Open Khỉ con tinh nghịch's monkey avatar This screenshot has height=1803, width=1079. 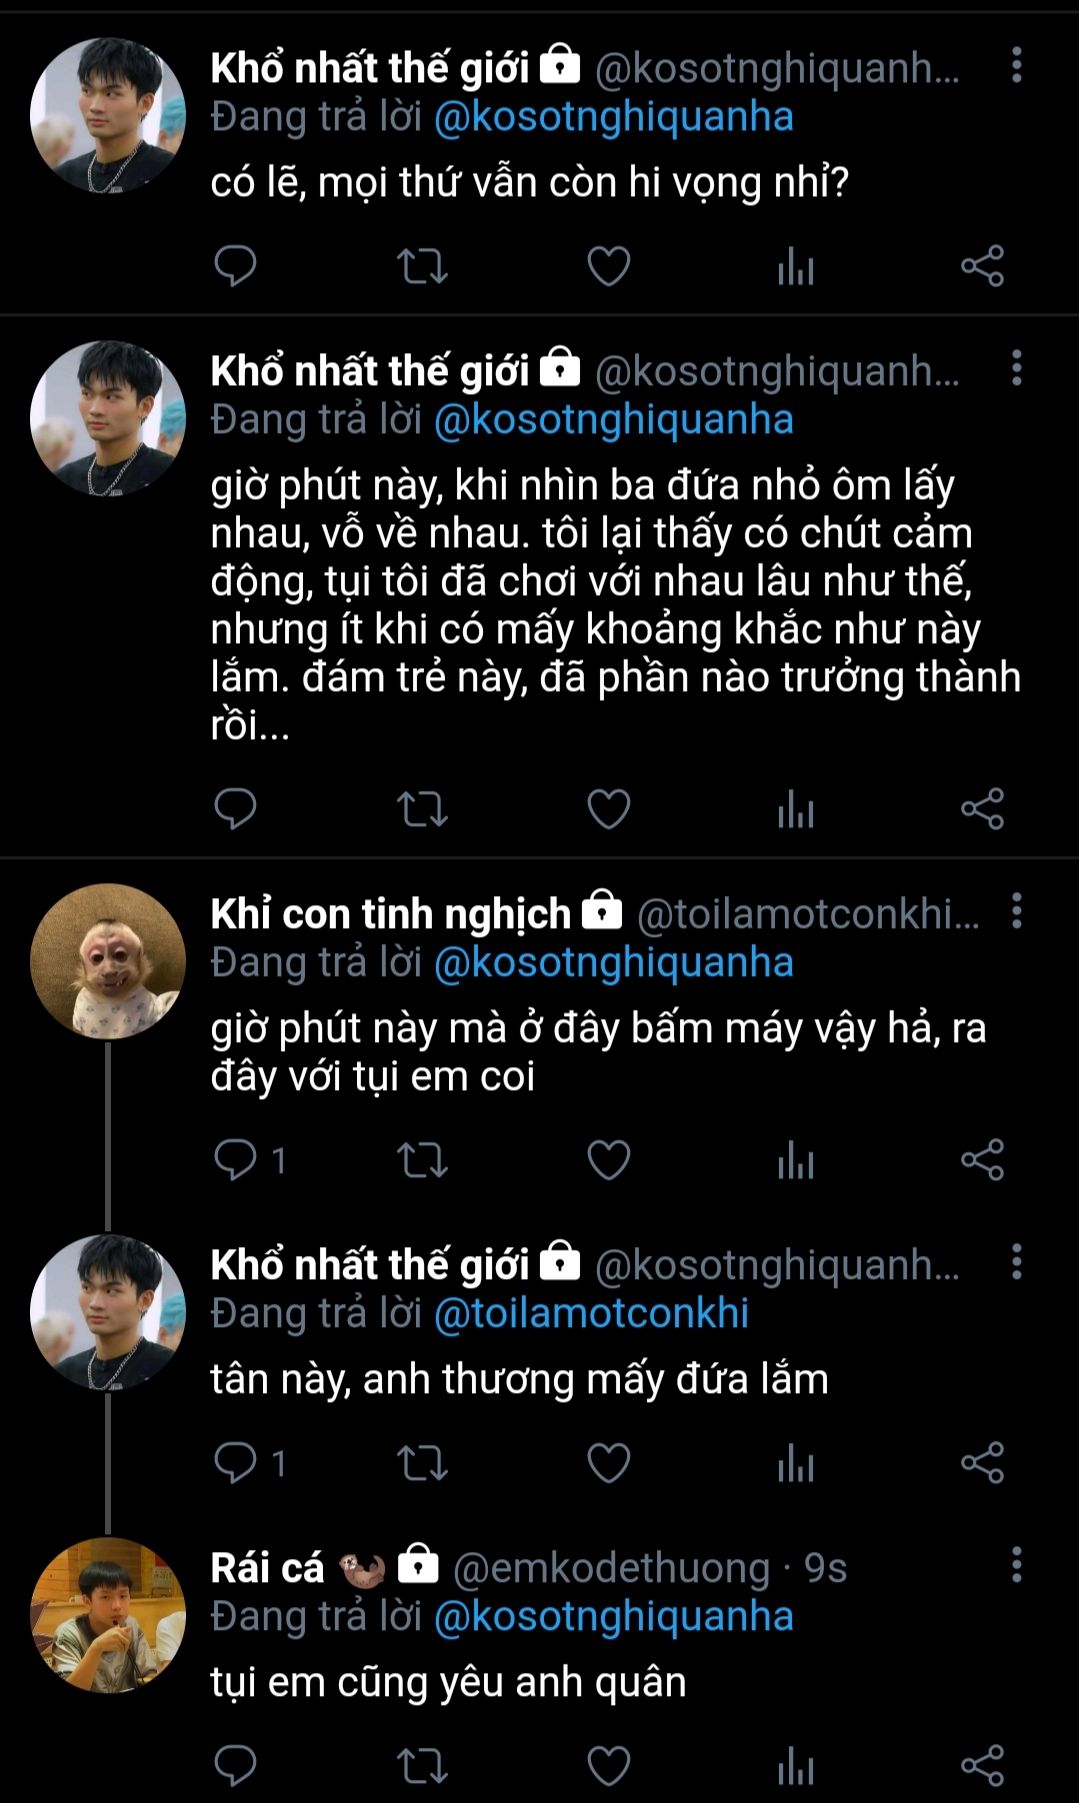pos(108,961)
